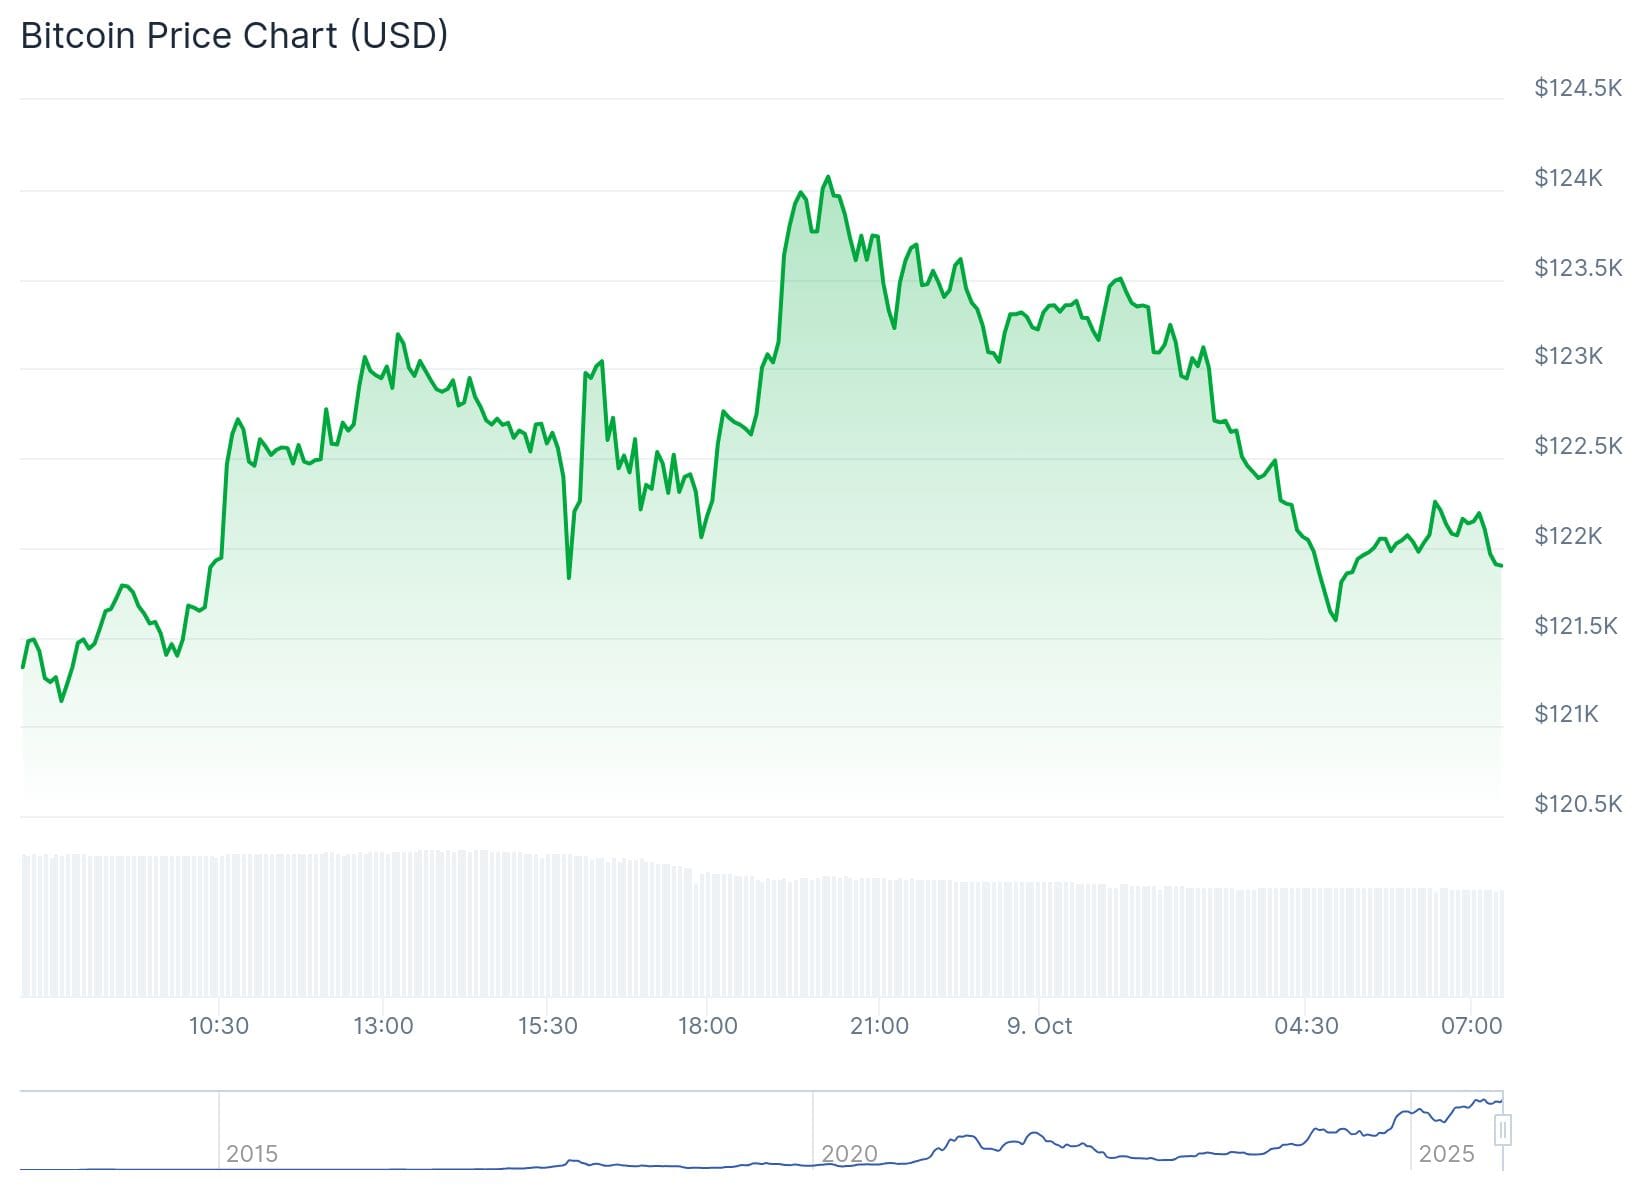Select 2020 in the navigator timeline
Screen dimensions: 1644x1200
coord(849,1154)
